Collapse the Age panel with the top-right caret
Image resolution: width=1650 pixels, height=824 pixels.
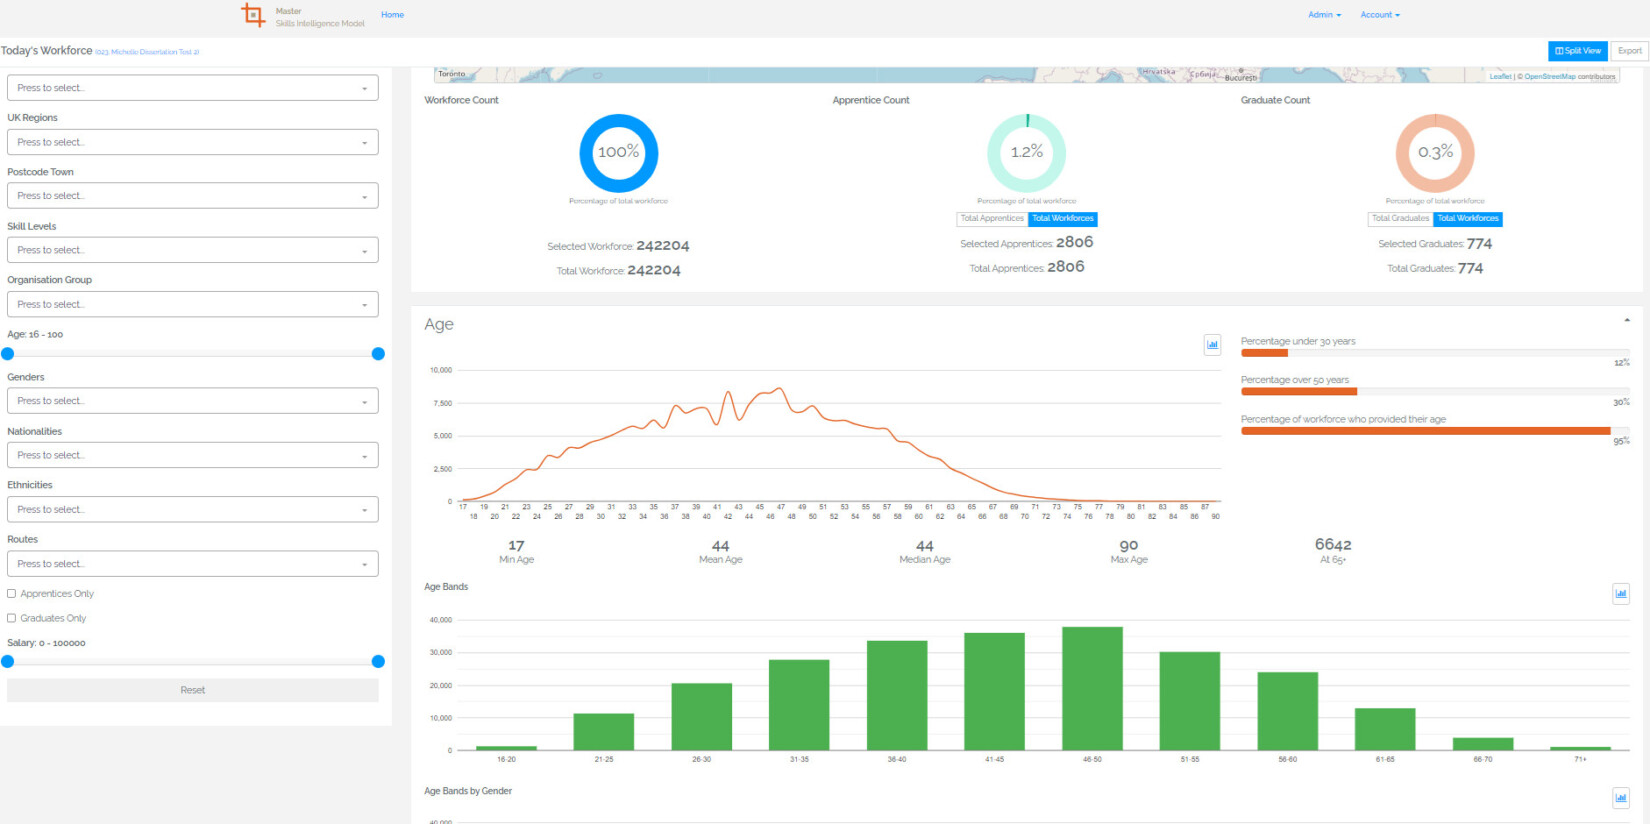tap(1627, 320)
